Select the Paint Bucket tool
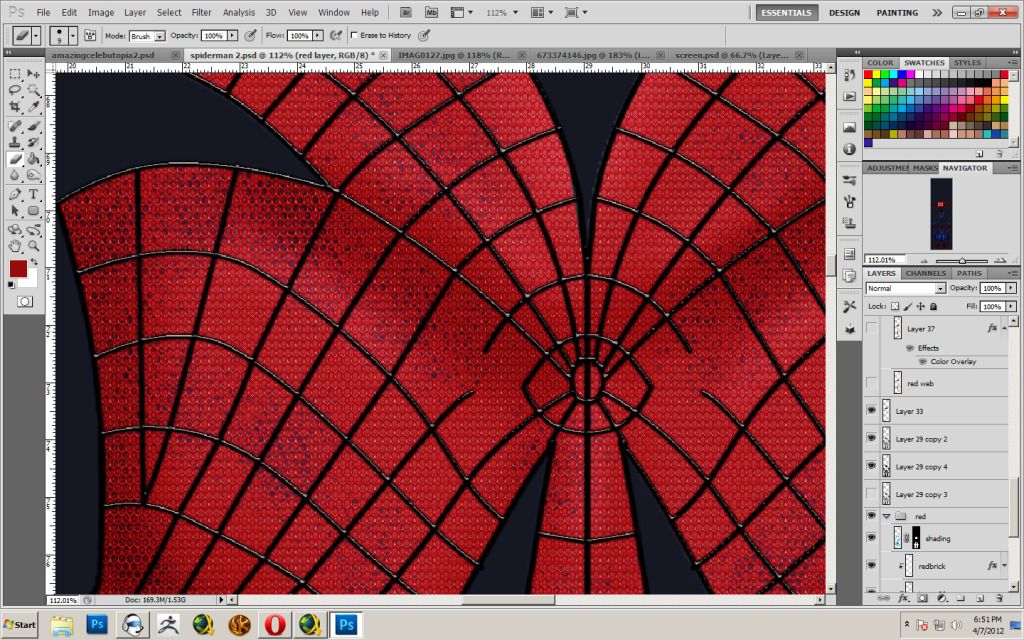Screen dimensions: 1024x640 [33, 158]
